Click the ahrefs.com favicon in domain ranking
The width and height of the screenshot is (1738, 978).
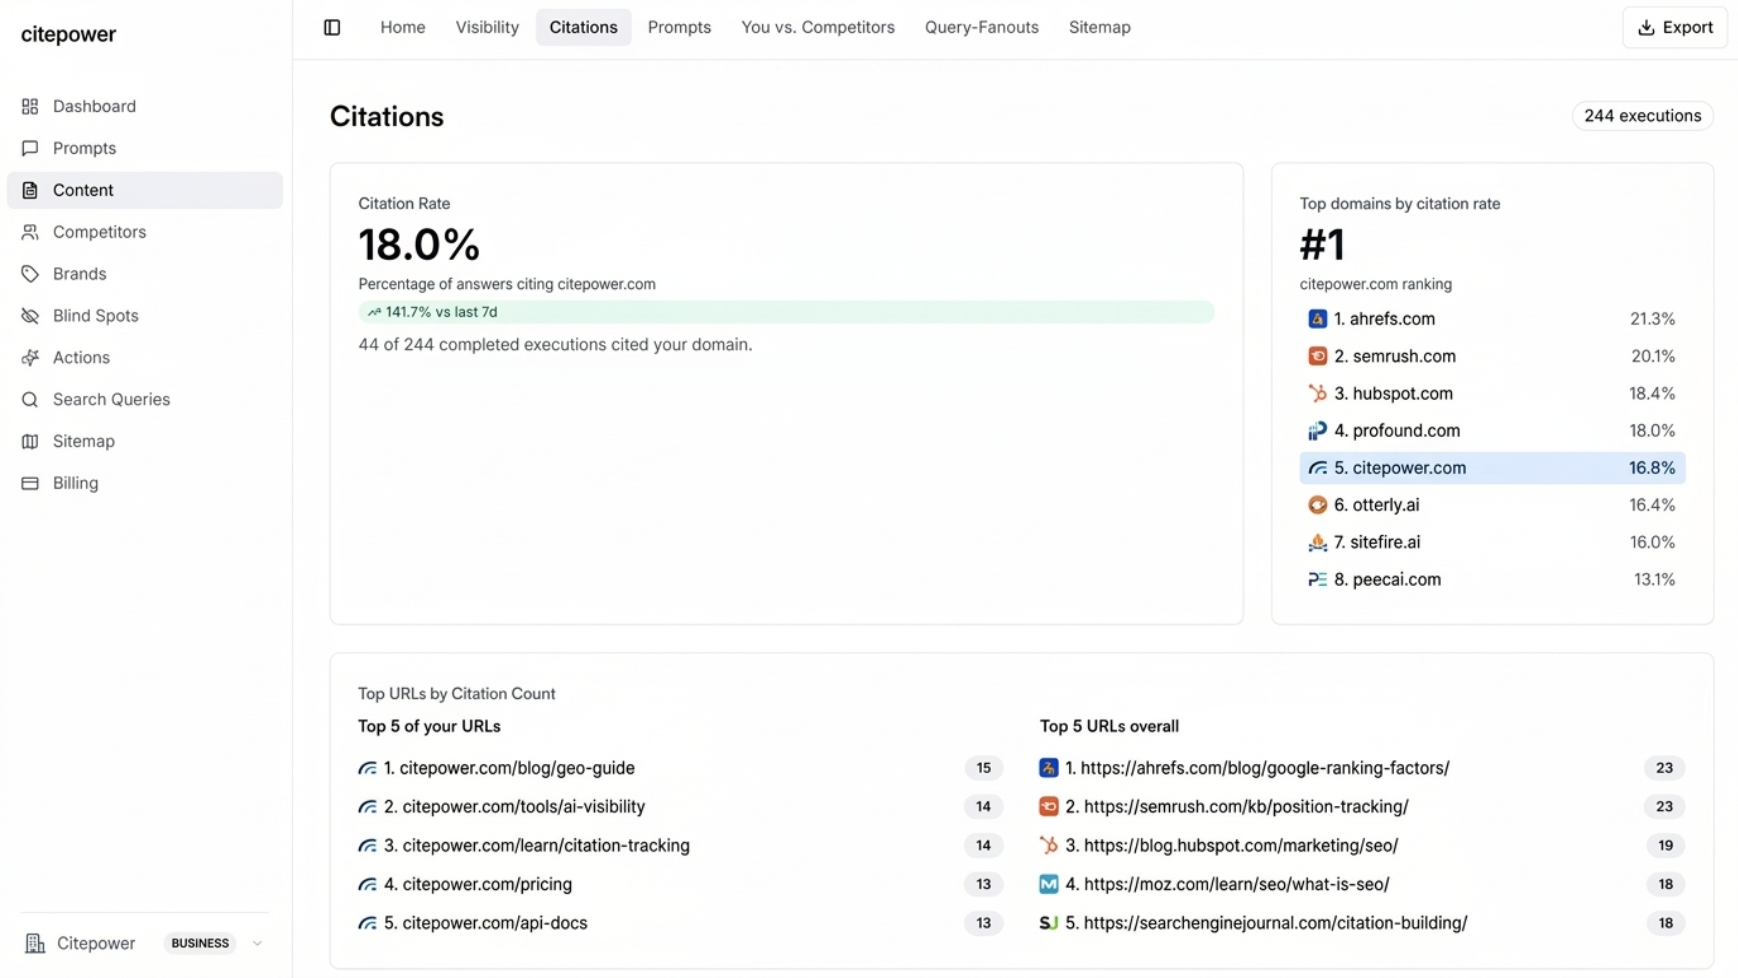point(1317,319)
